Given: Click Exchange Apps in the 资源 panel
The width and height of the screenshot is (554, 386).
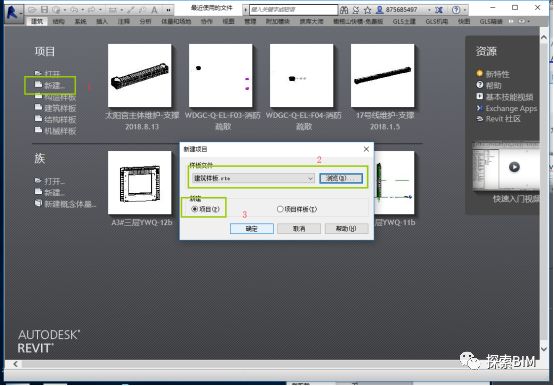Looking at the screenshot, I should (x=507, y=108).
